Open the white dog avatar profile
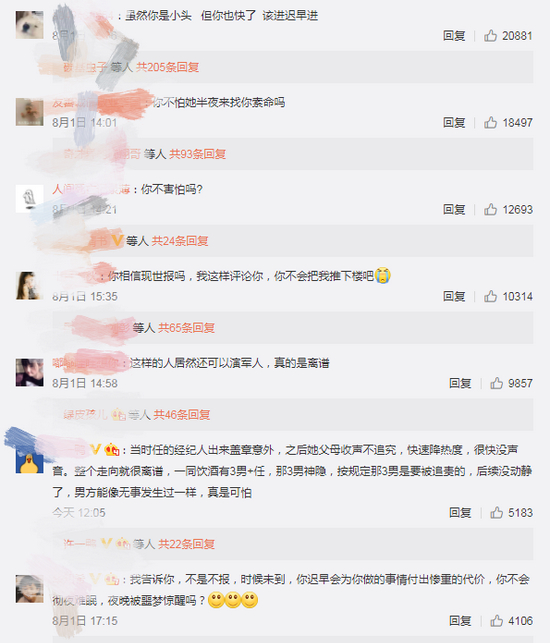550x643 pixels. pos(30,25)
